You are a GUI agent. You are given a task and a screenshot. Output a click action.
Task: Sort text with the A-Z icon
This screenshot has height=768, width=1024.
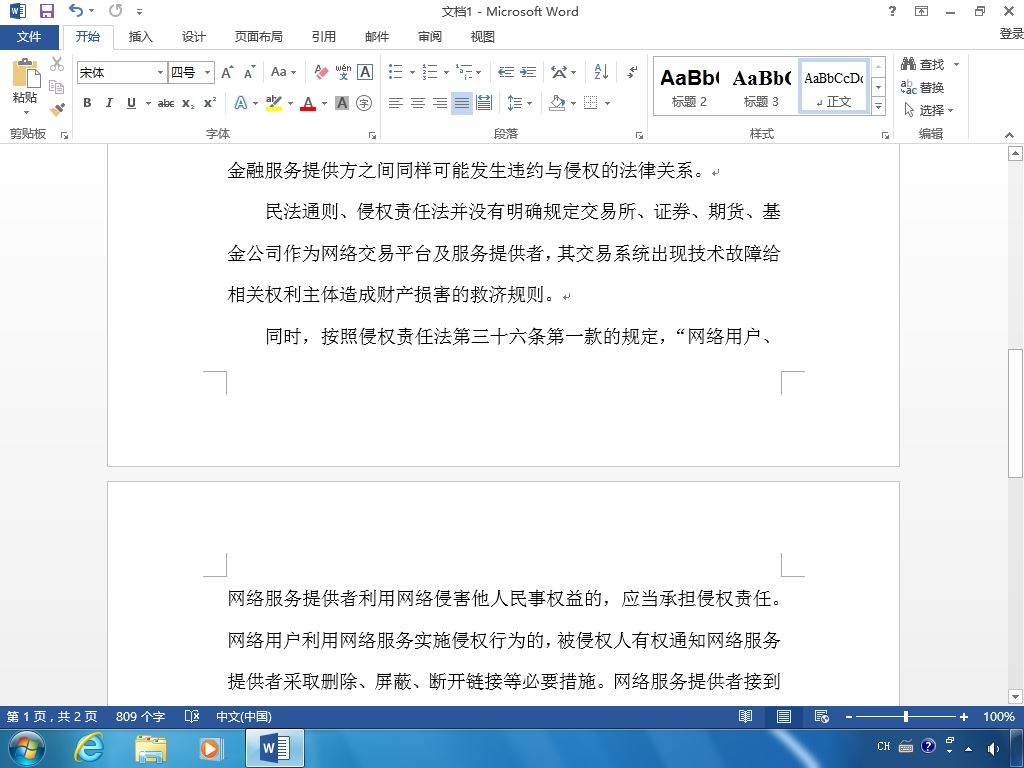coord(601,72)
